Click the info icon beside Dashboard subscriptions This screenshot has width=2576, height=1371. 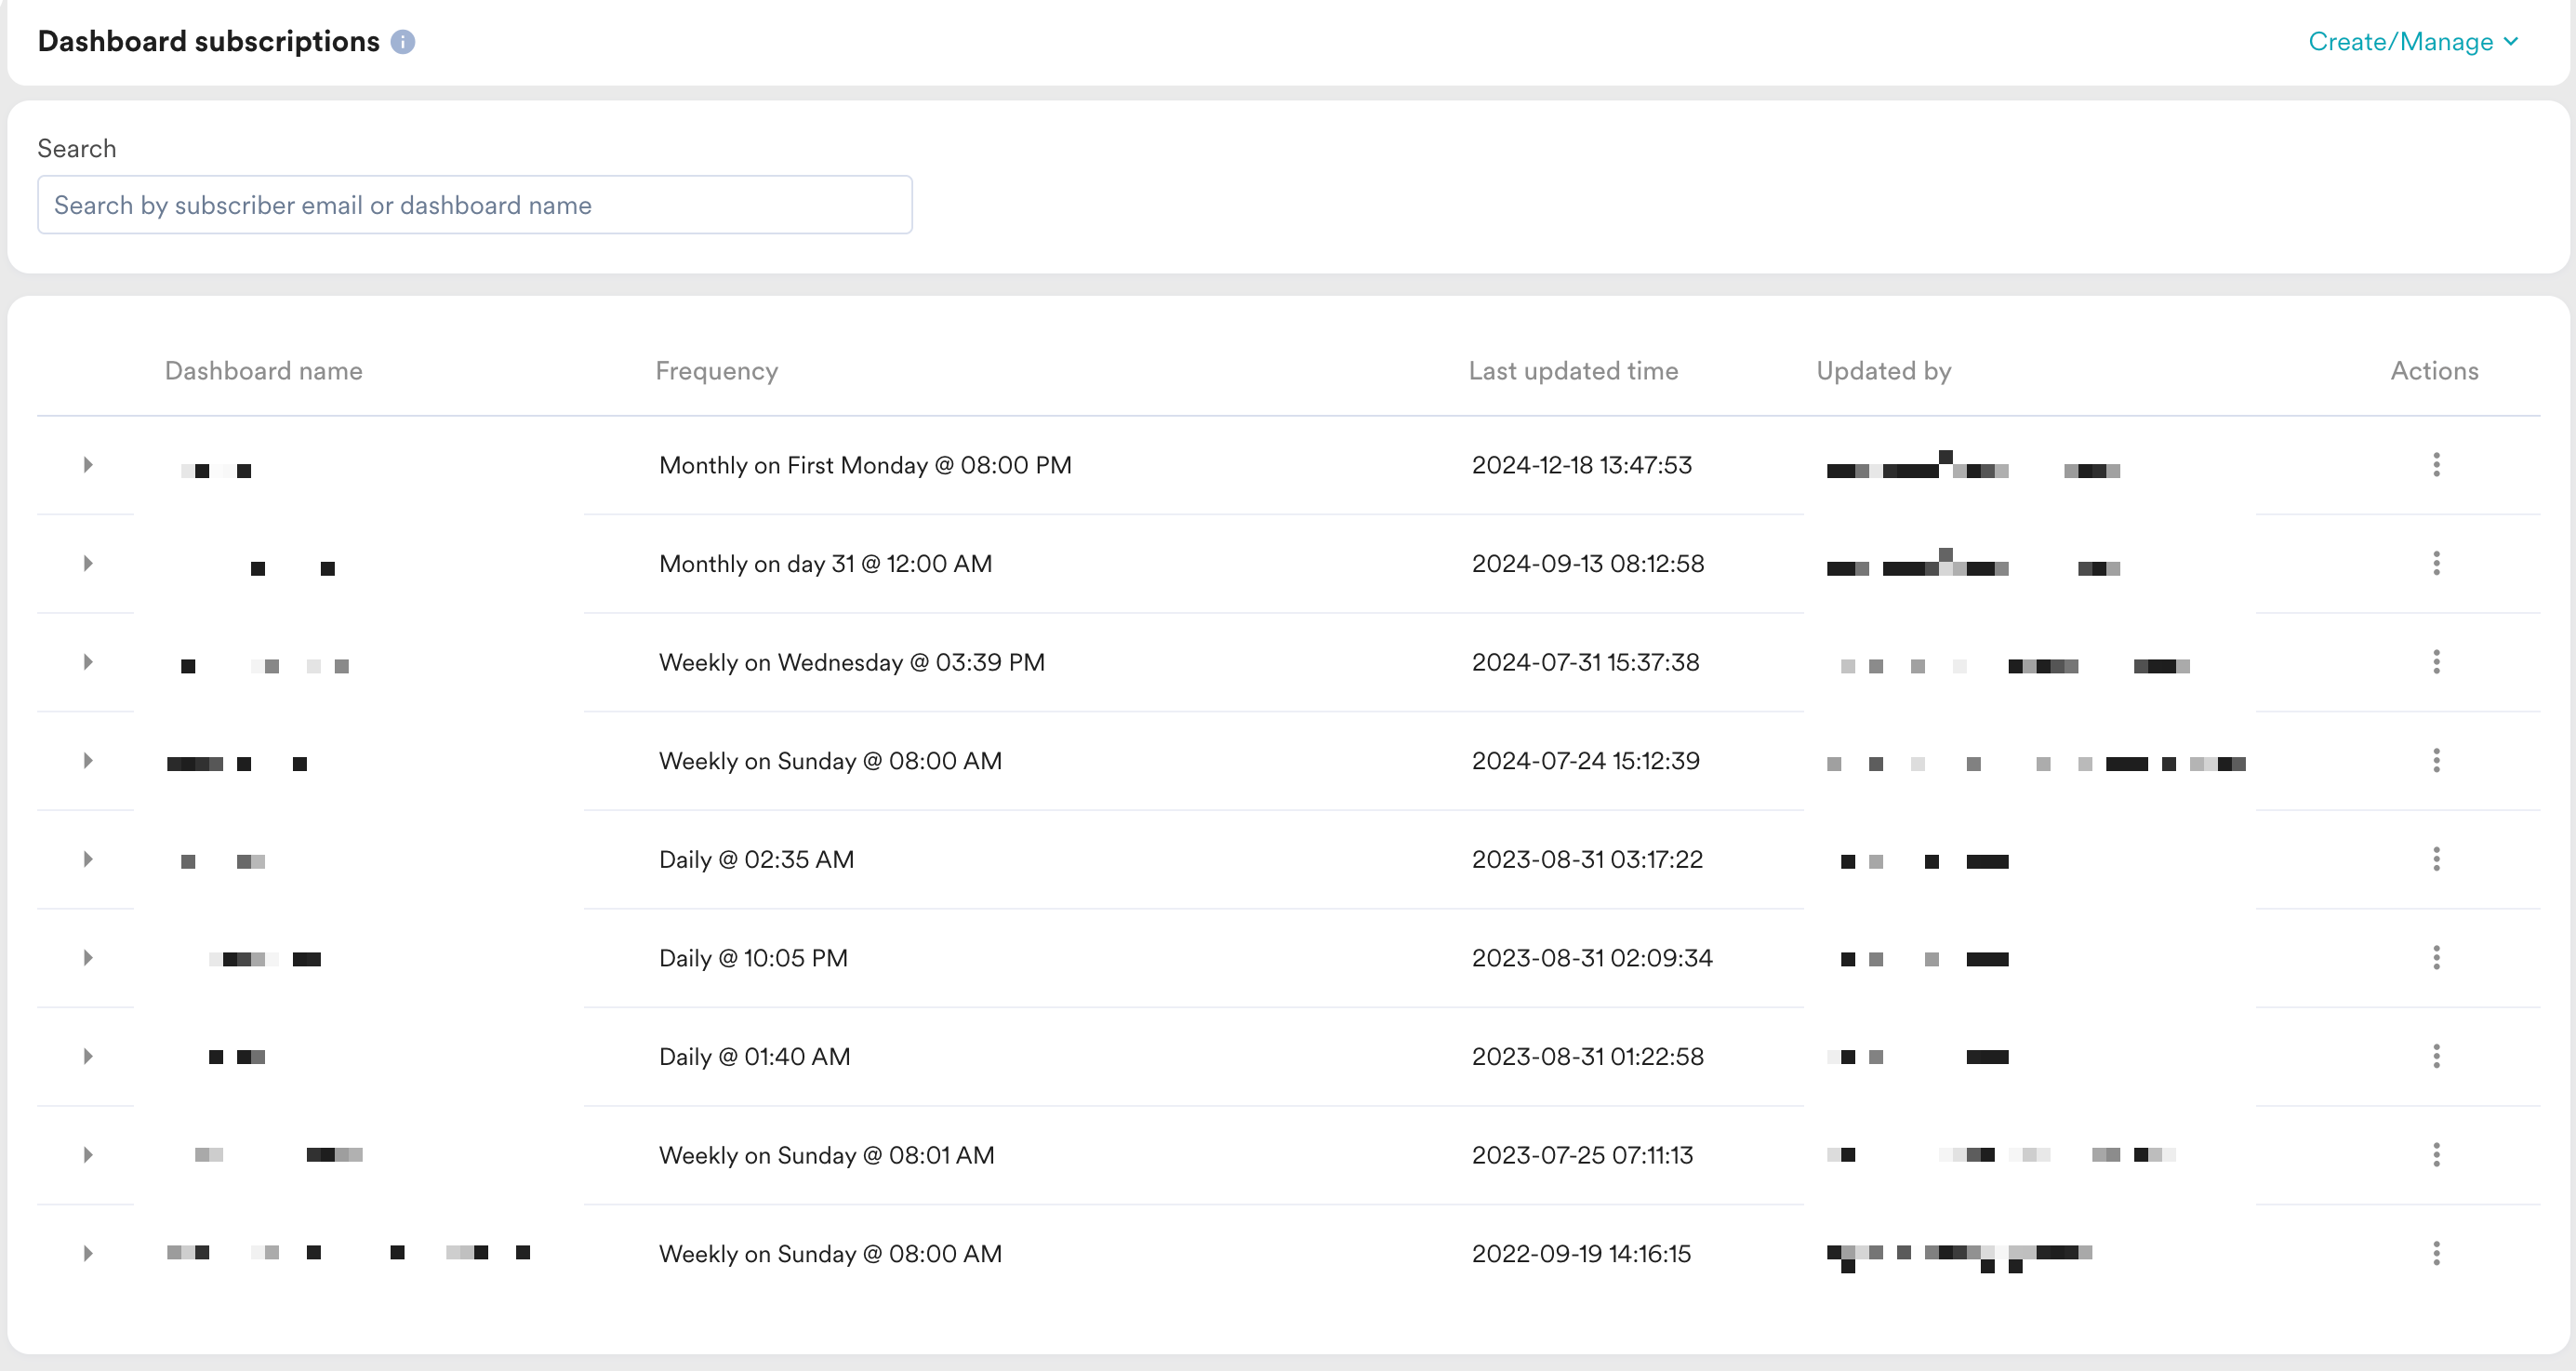[x=403, y=42]
